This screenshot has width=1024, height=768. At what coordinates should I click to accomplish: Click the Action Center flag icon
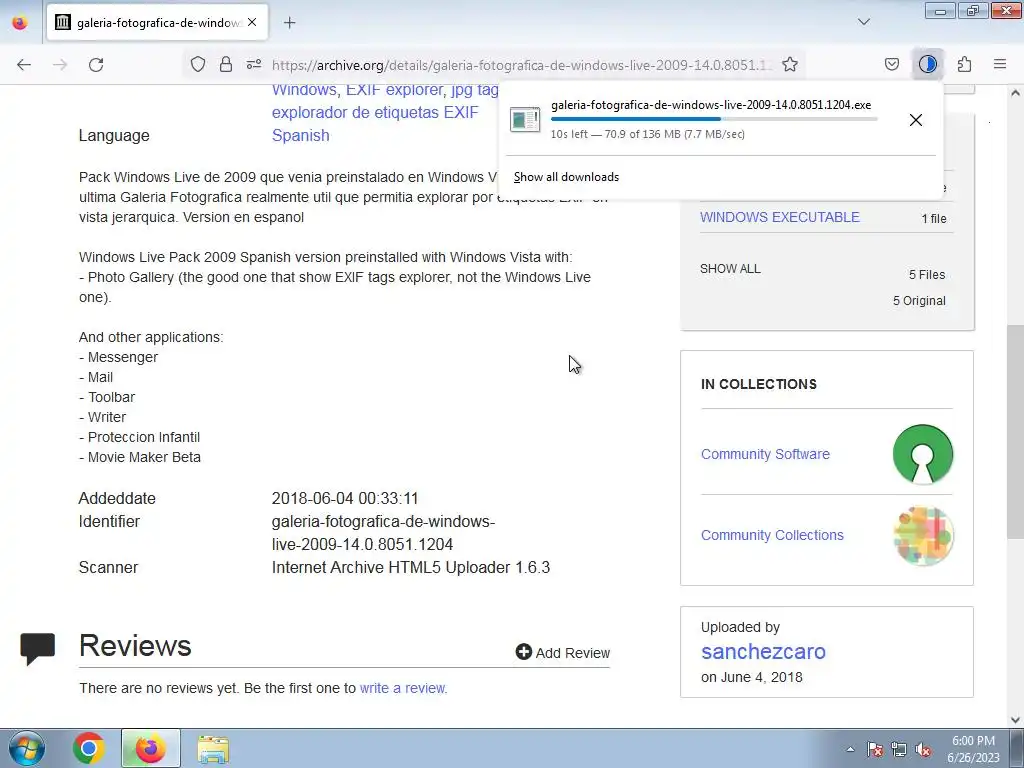[874, 749]
